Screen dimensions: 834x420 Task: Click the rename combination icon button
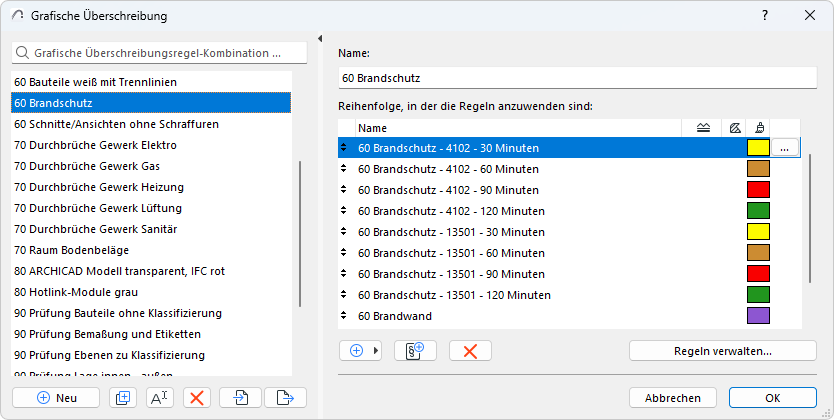[x=159, y=397]
